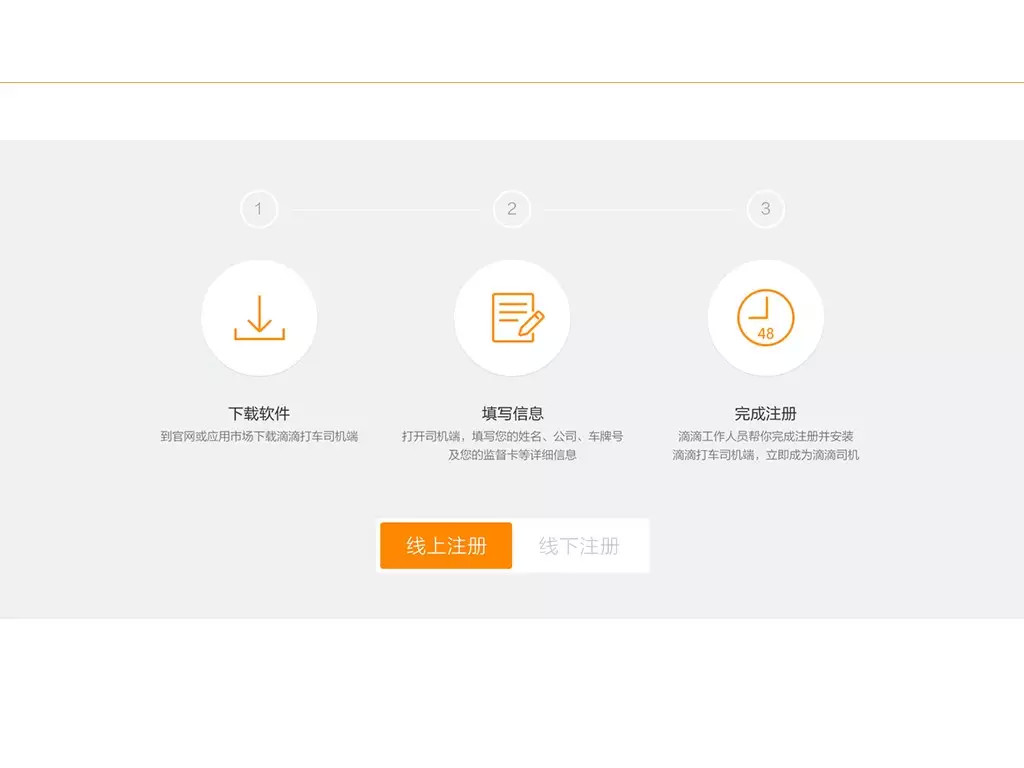This screenshot has width=1024, height=768.
Task: Select the step 3 number circle
Action: point(765,209)
